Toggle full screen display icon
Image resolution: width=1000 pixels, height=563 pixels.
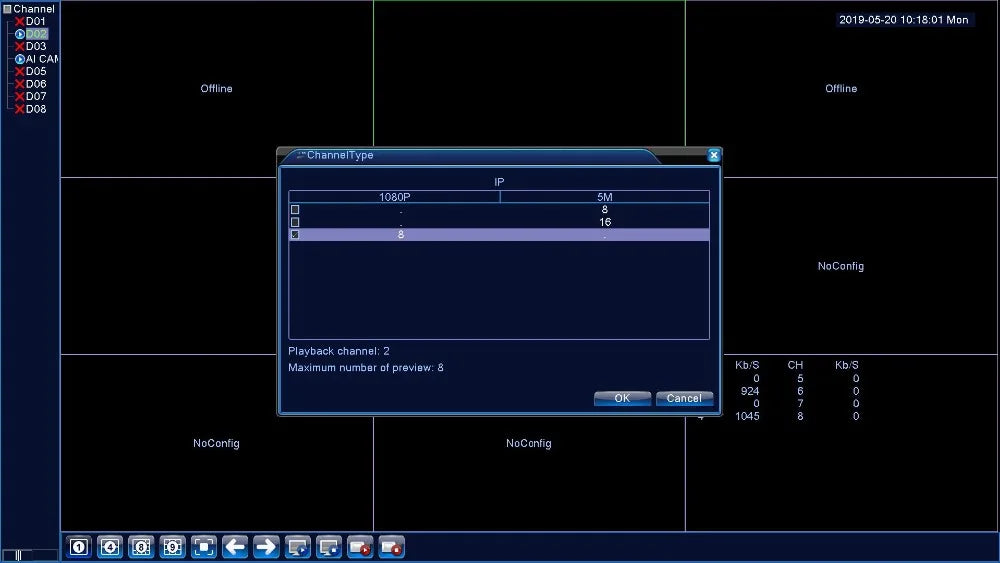[x=204, y=547]
